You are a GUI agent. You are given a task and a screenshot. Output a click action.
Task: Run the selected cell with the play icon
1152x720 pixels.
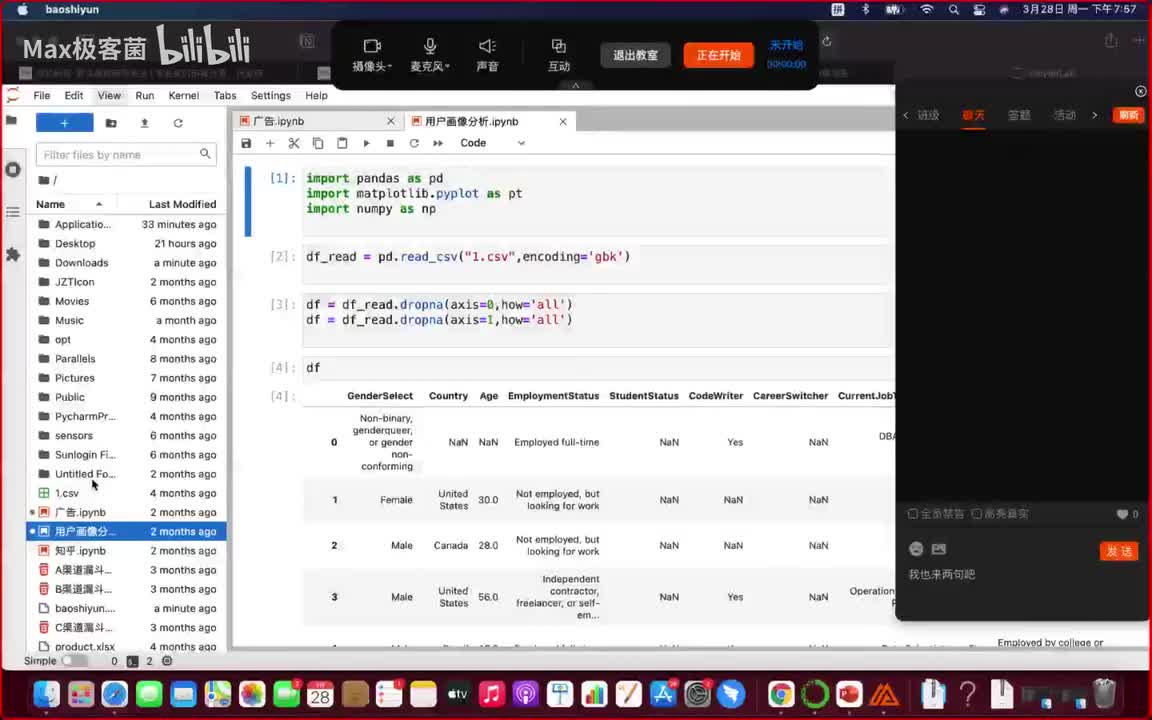(x=367, y=143)
